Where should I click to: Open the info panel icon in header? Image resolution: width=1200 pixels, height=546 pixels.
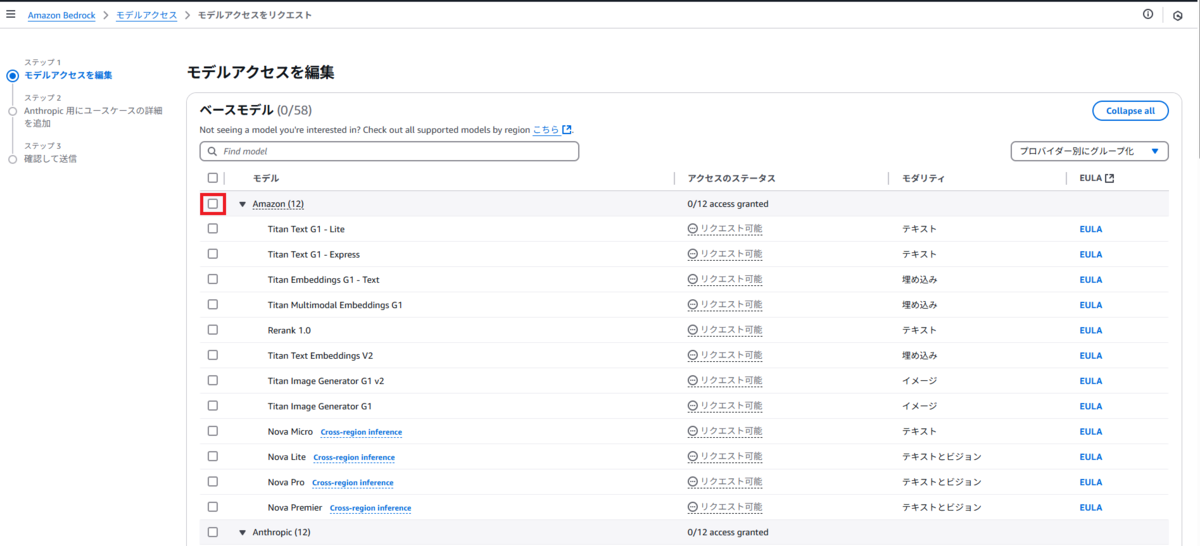pyautogui.click(x=1148, y=15)
